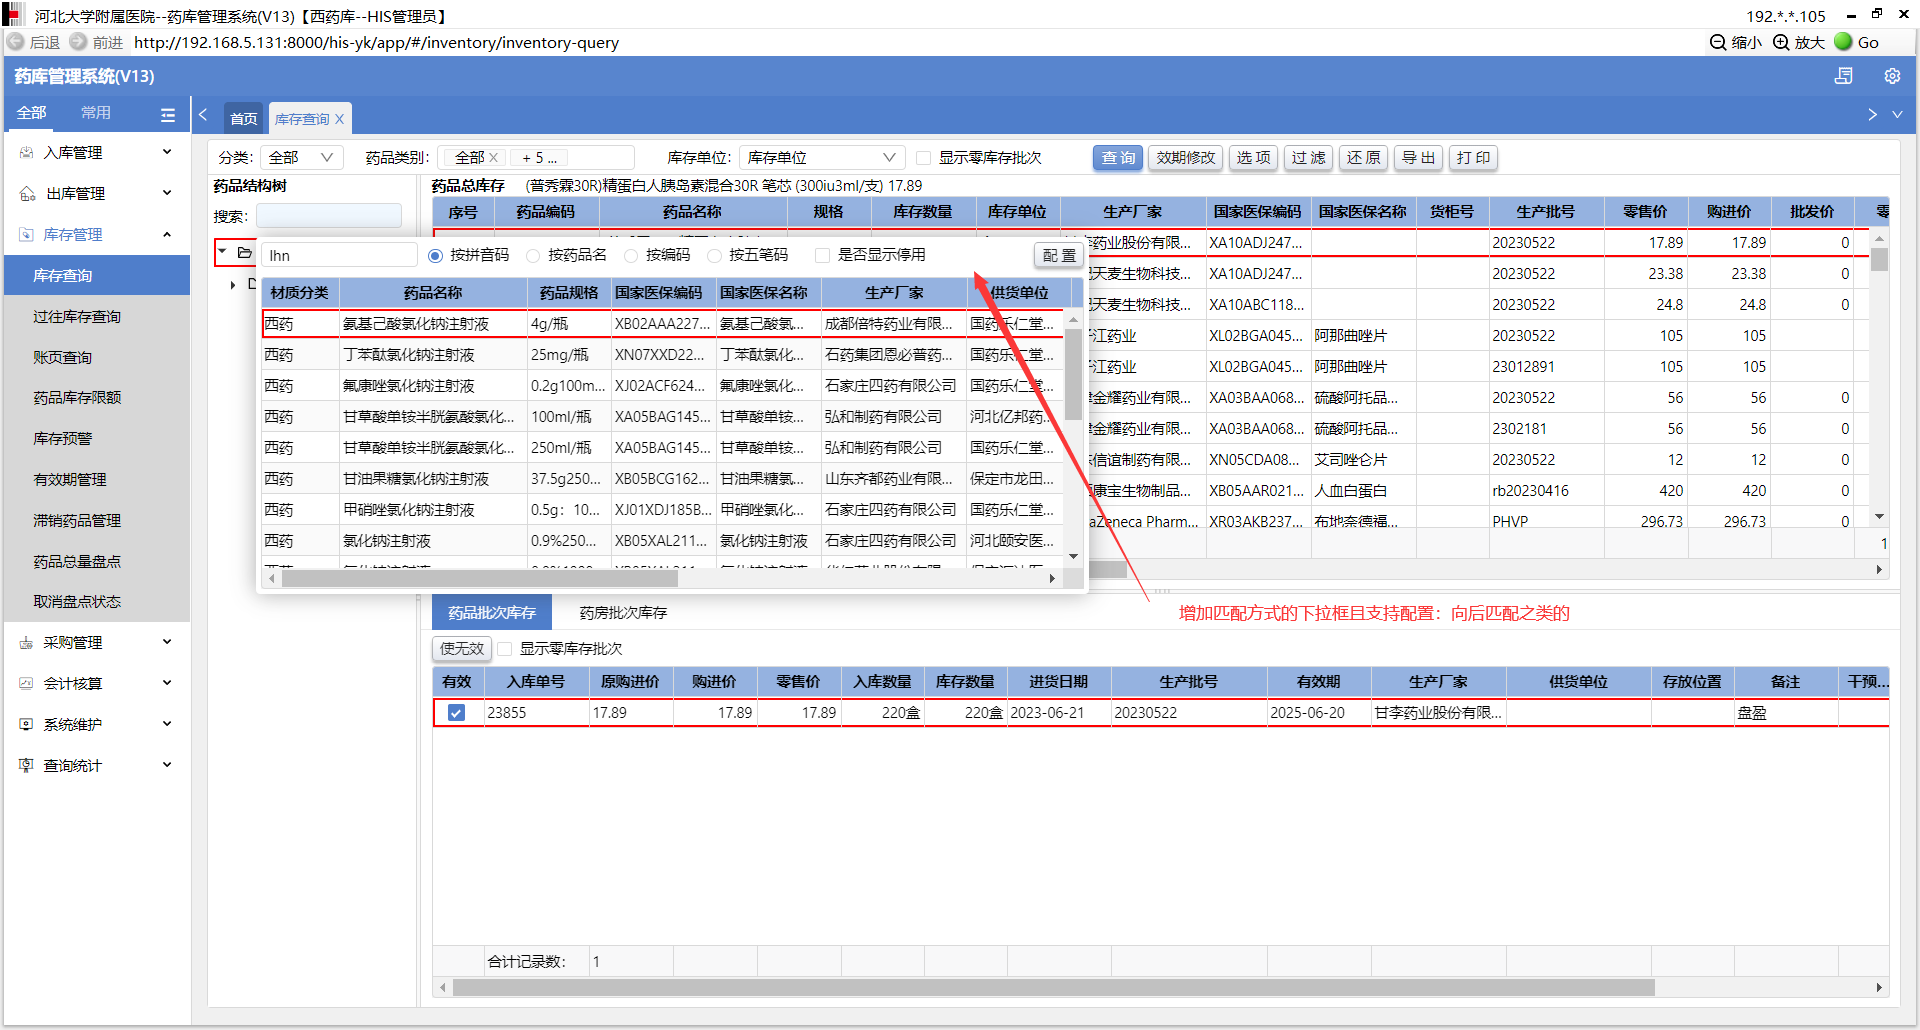The height and width of the screenshot is (1030, 1920).
Task: Click the back arrow icon beside 后退
Action: coord(15,42)
